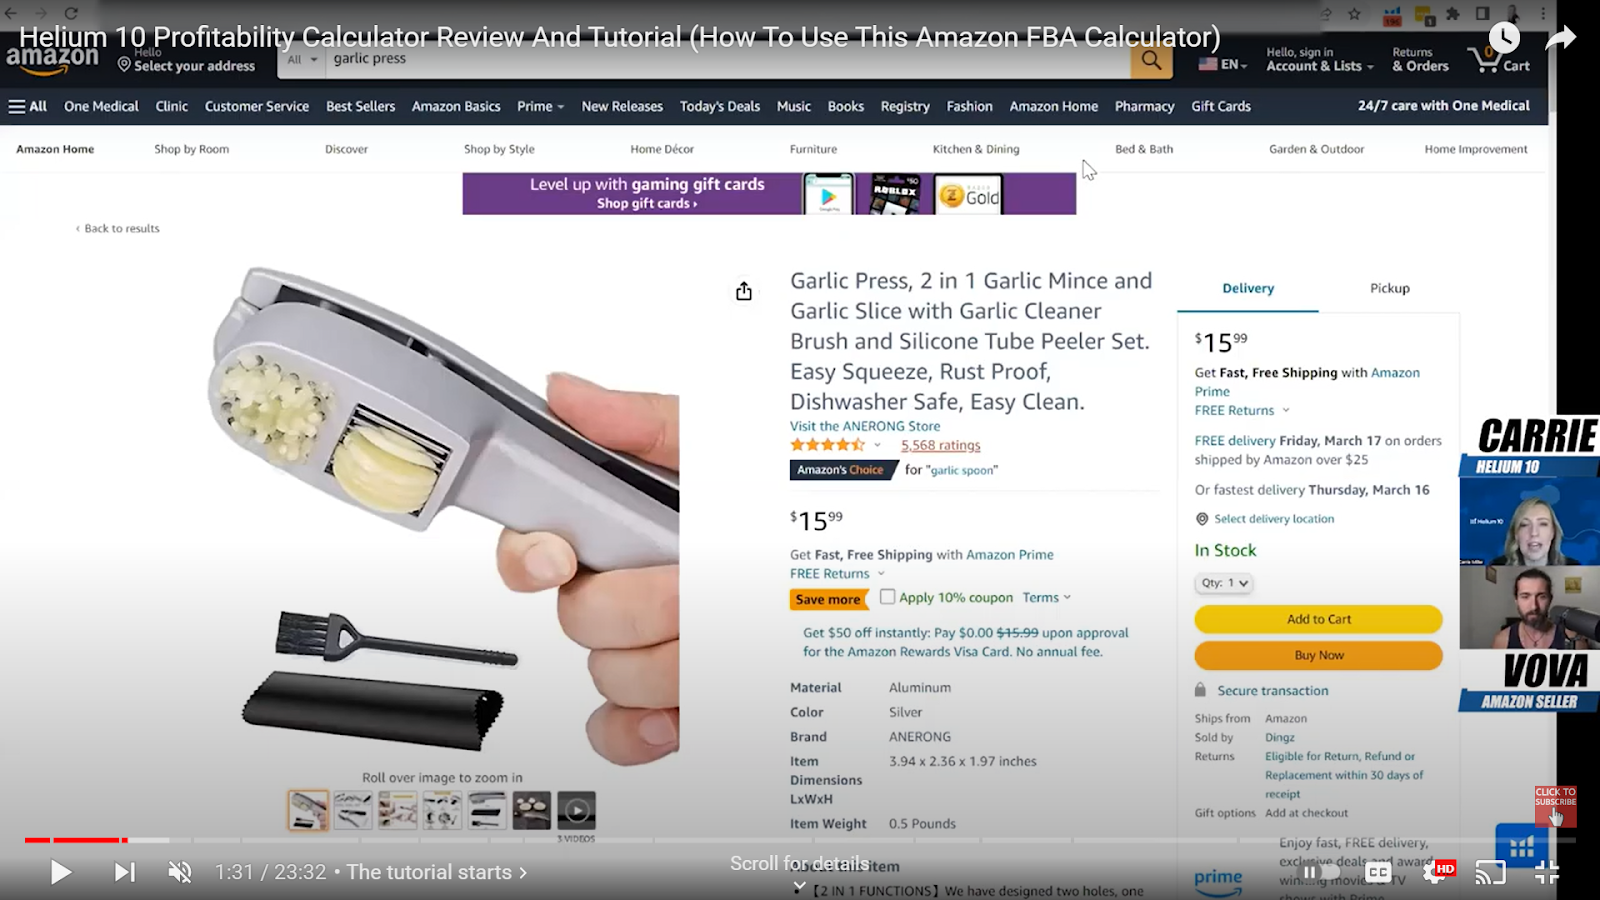
Task: Open YouTube player settings gear
Action: click(1435, 872)
